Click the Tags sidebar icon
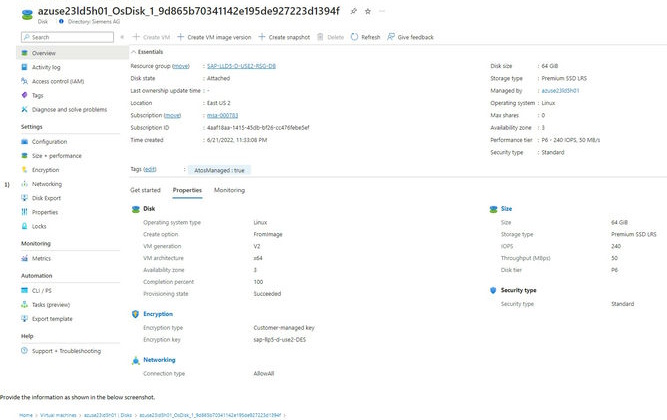667x420 pixels. 25,95
